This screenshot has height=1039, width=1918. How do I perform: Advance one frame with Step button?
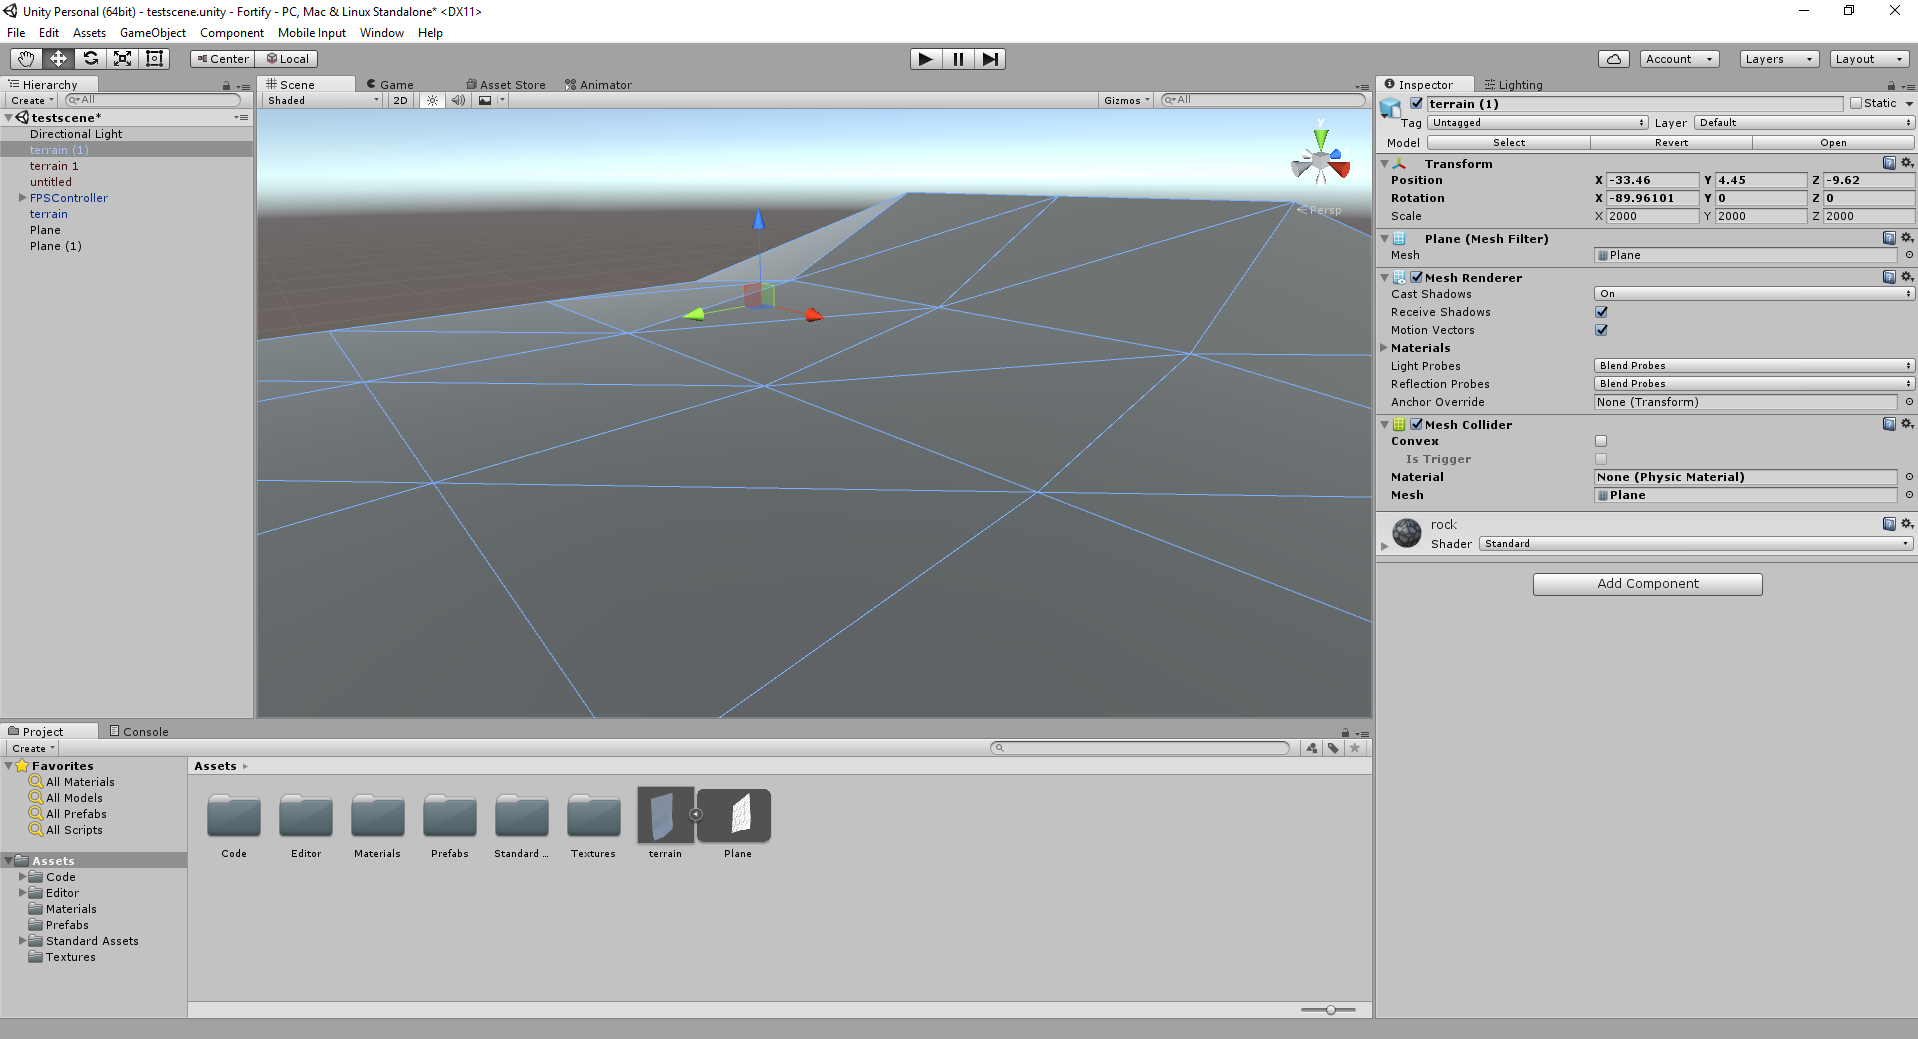pyautogui.click(x=990, y=59)
